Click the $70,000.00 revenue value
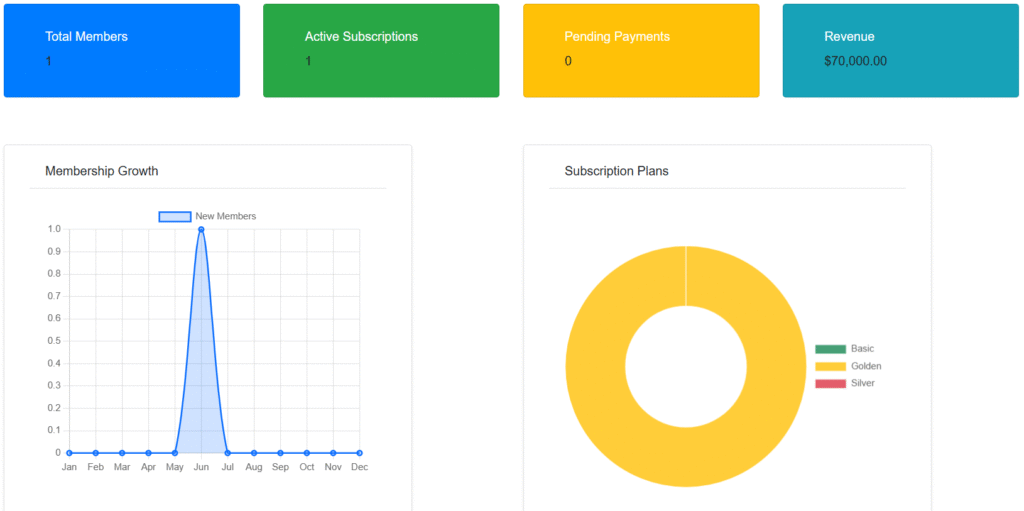1024x511 pixels. pos(856,61)
